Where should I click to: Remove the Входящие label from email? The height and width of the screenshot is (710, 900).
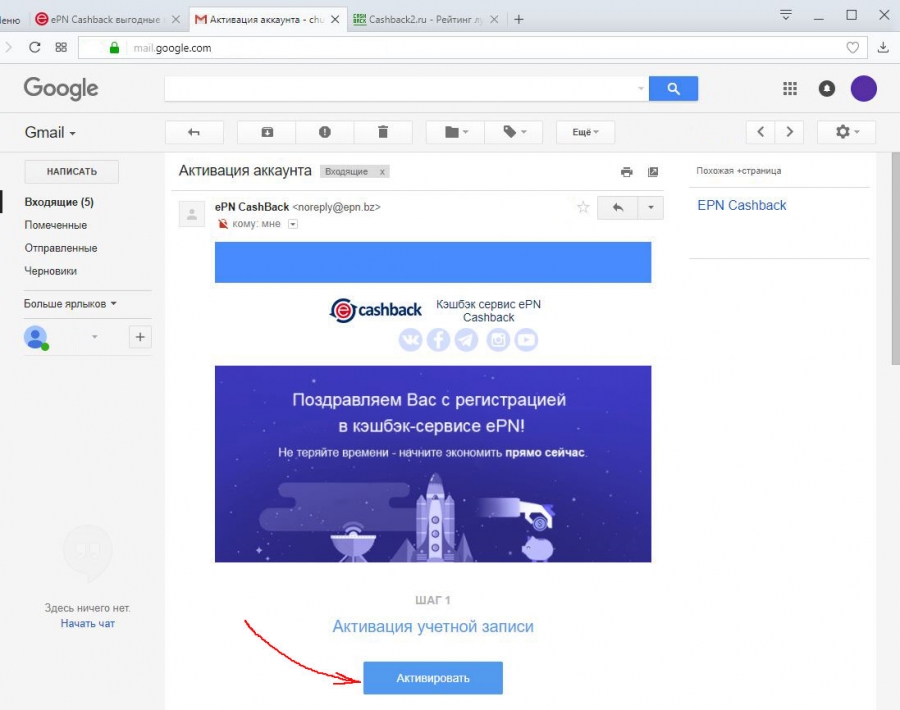click(x=382, y=172)
